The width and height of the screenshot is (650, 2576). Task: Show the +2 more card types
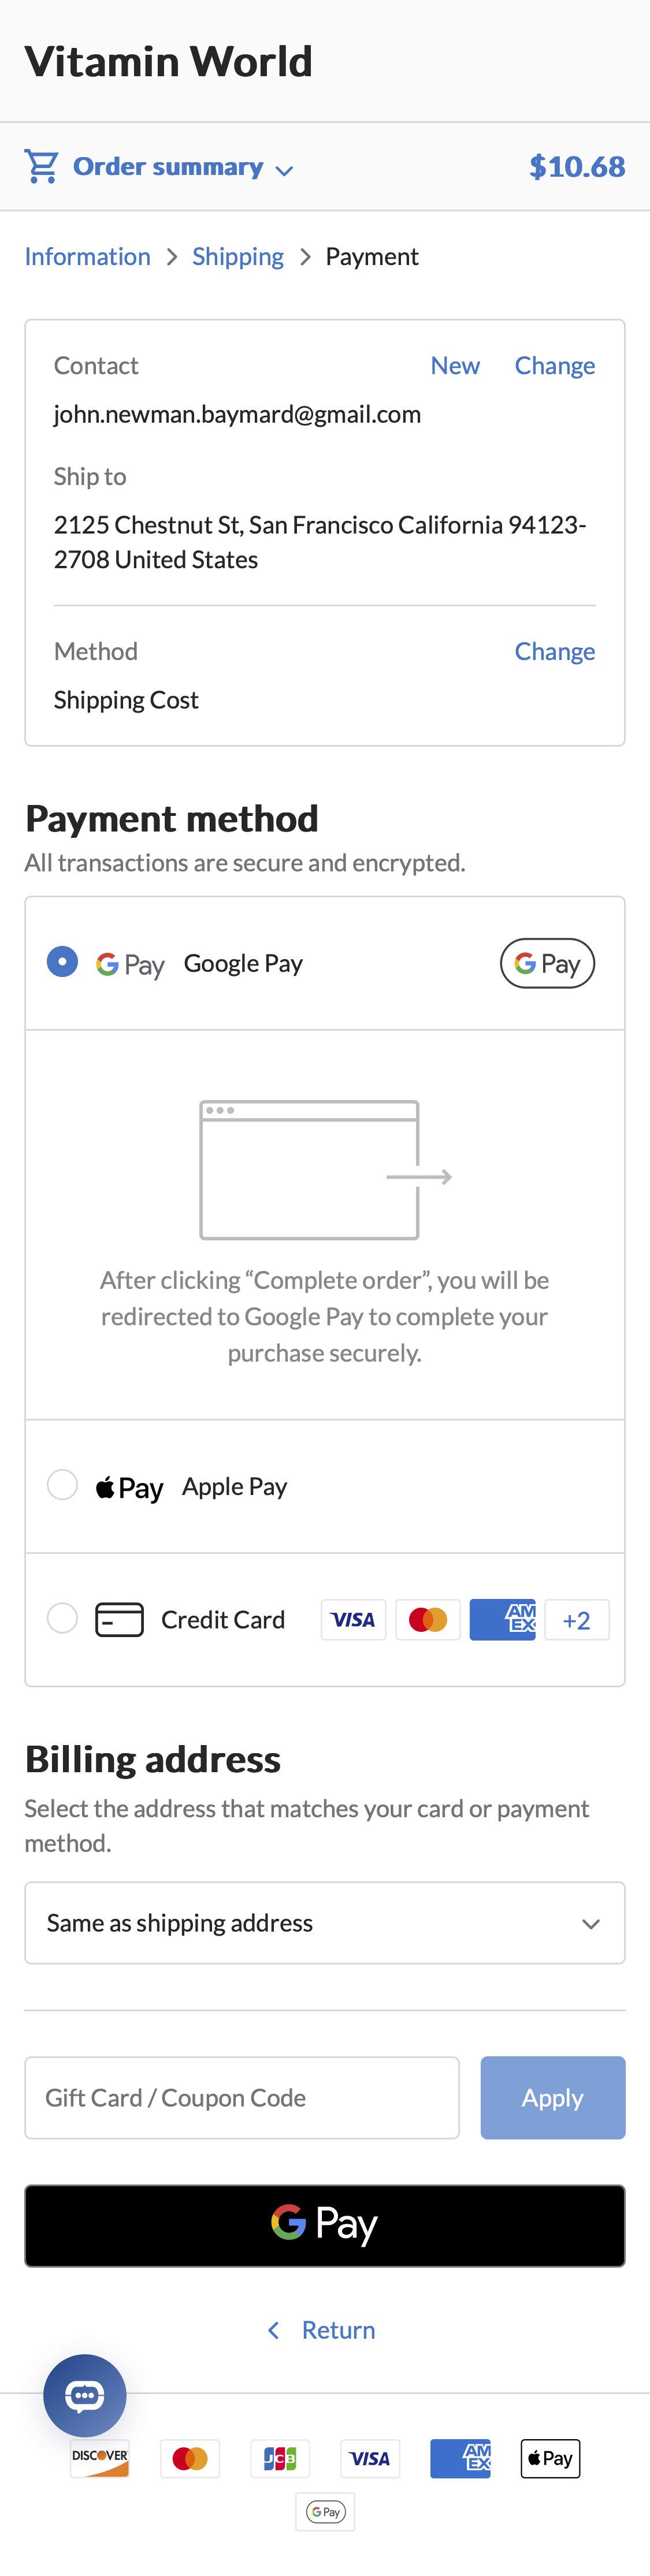[x=577, y=1620]
